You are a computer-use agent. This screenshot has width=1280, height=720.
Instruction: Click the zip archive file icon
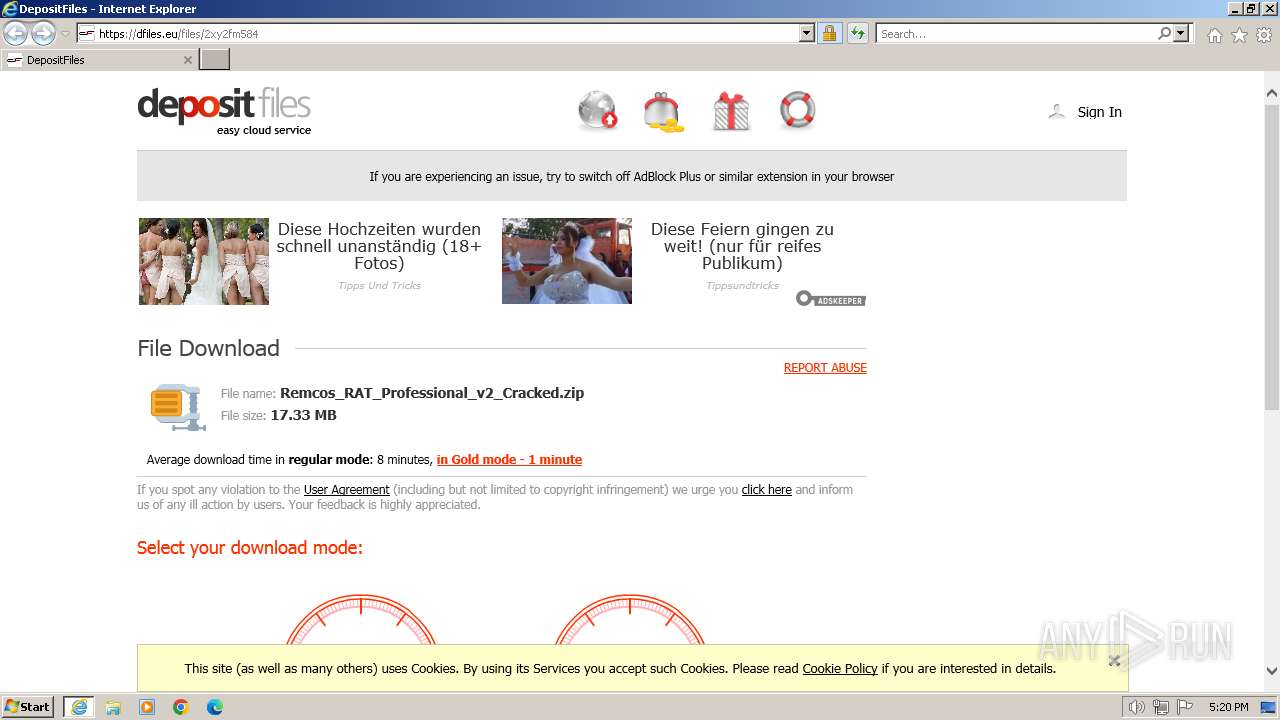click(x=178, y=406)
